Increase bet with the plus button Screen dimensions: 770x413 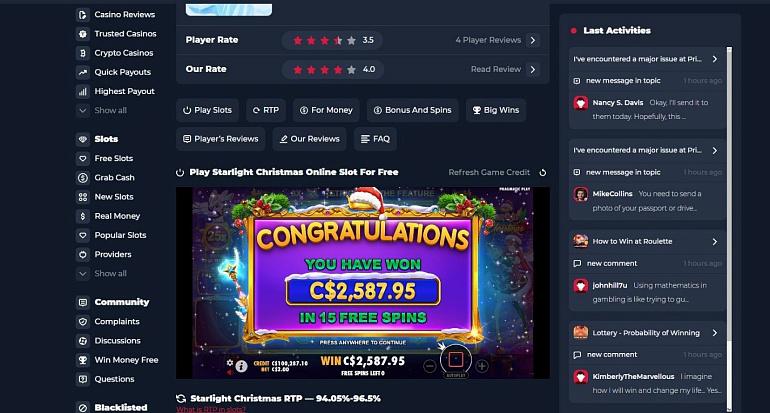[482, 366]
